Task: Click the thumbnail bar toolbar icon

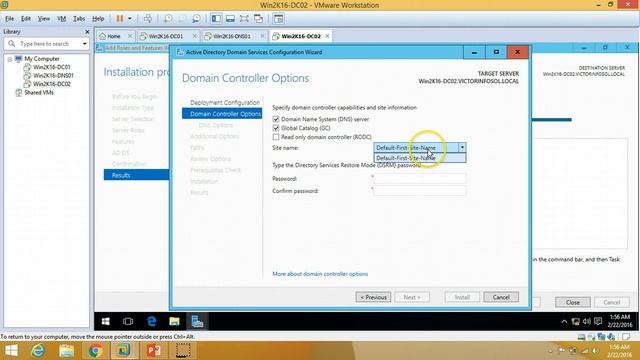Action: 230,18
